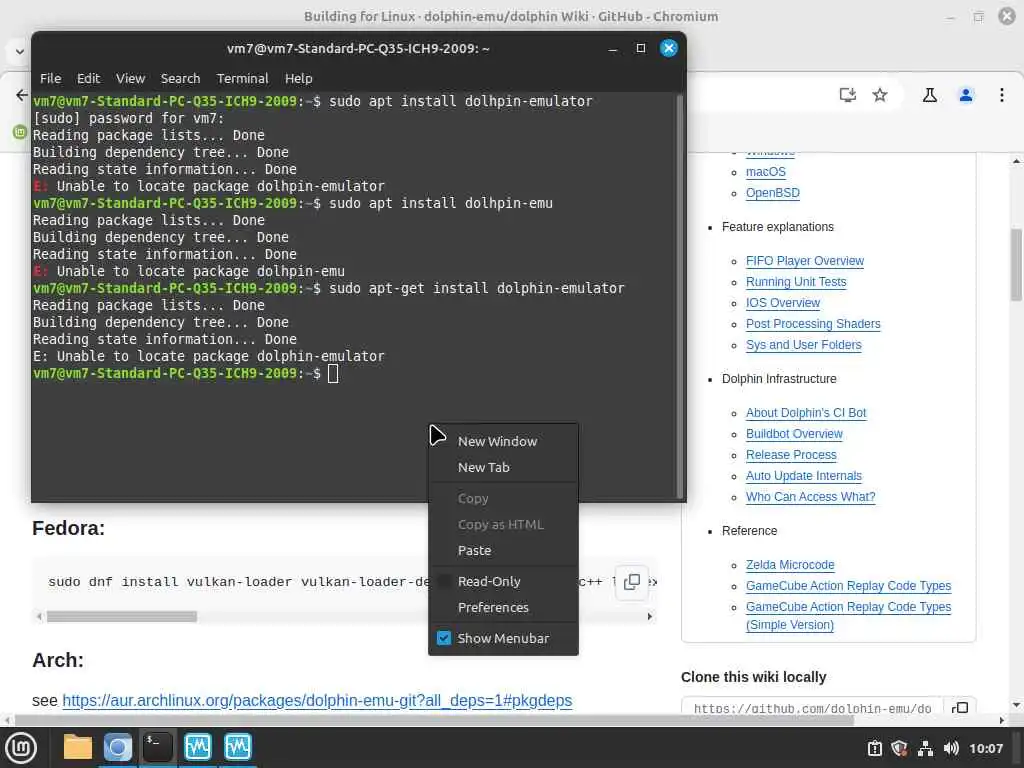1024x768 pixels.
Task: Click the wiki clone URL field
Action: [813, 709]
